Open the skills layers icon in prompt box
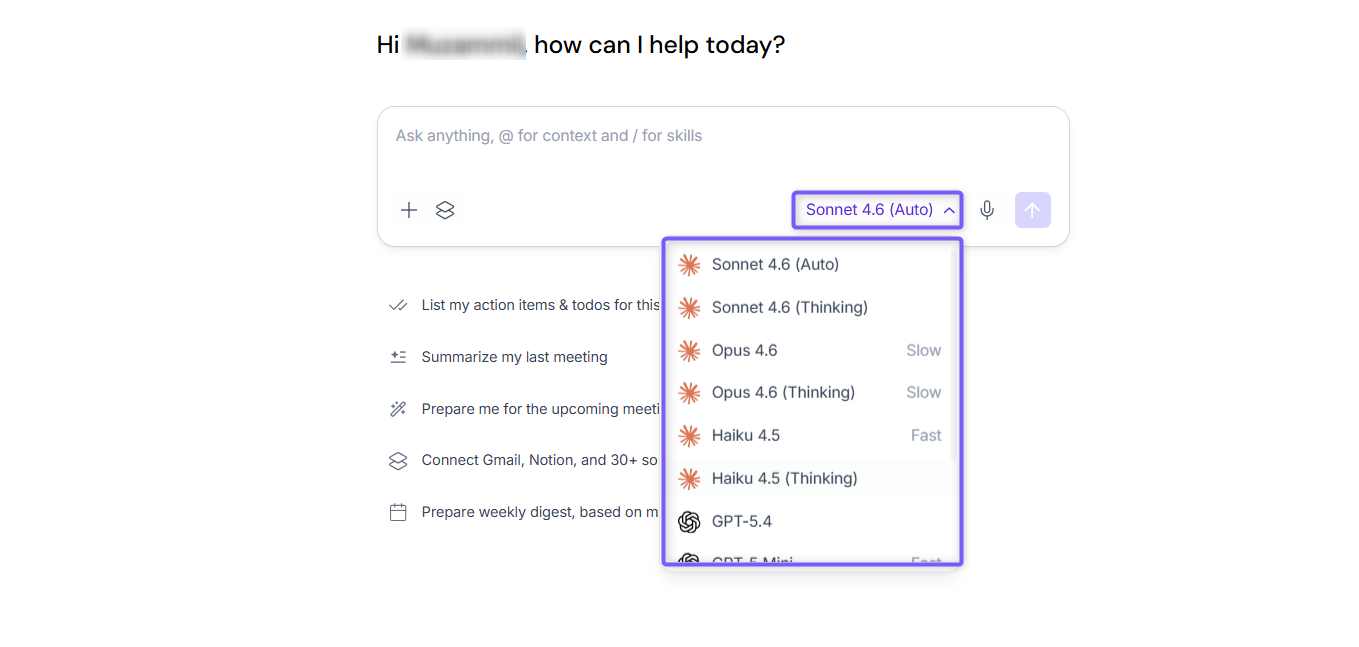The image size is (1359, 647). tap(445, 210)
